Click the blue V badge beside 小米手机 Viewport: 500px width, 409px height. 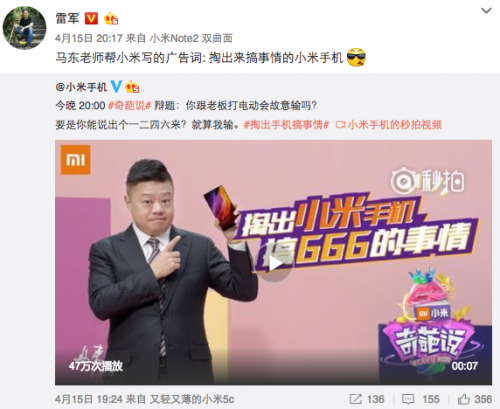pyautogui.click(x=116, y=87)
